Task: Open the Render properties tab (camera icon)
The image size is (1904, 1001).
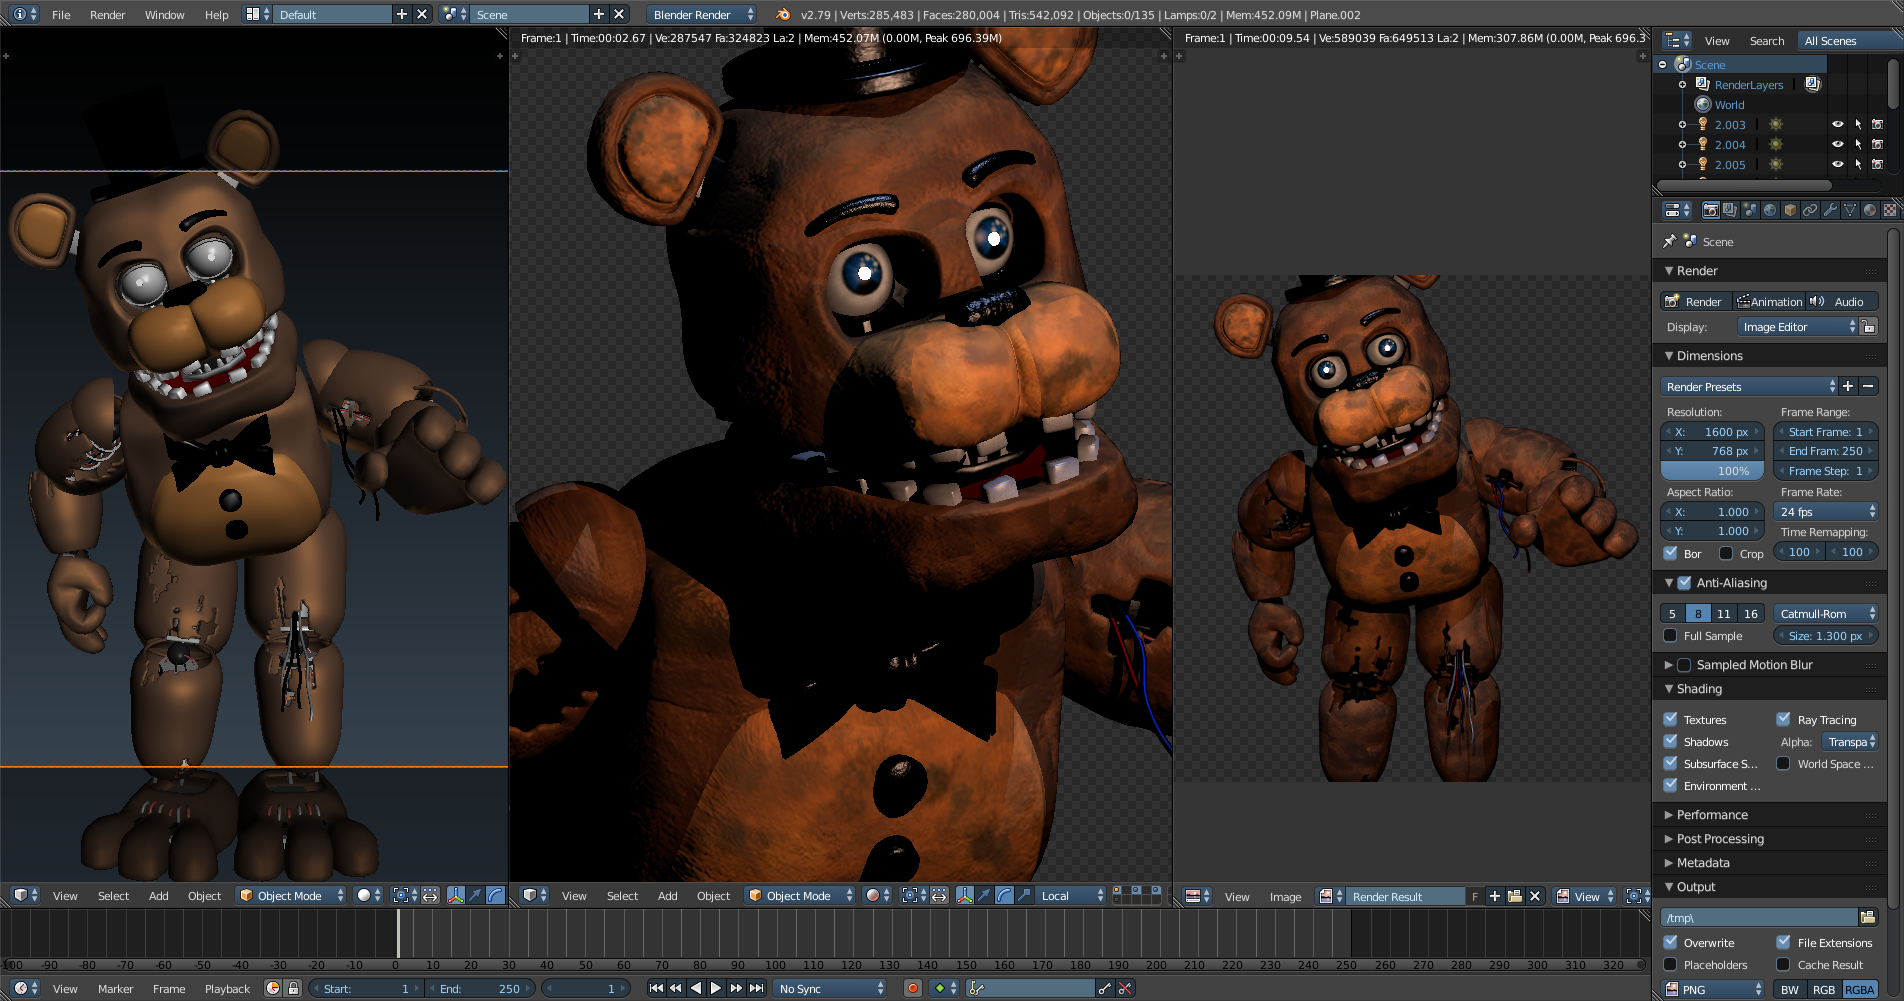Action: pyautogui.click(x=1710, y=210)
